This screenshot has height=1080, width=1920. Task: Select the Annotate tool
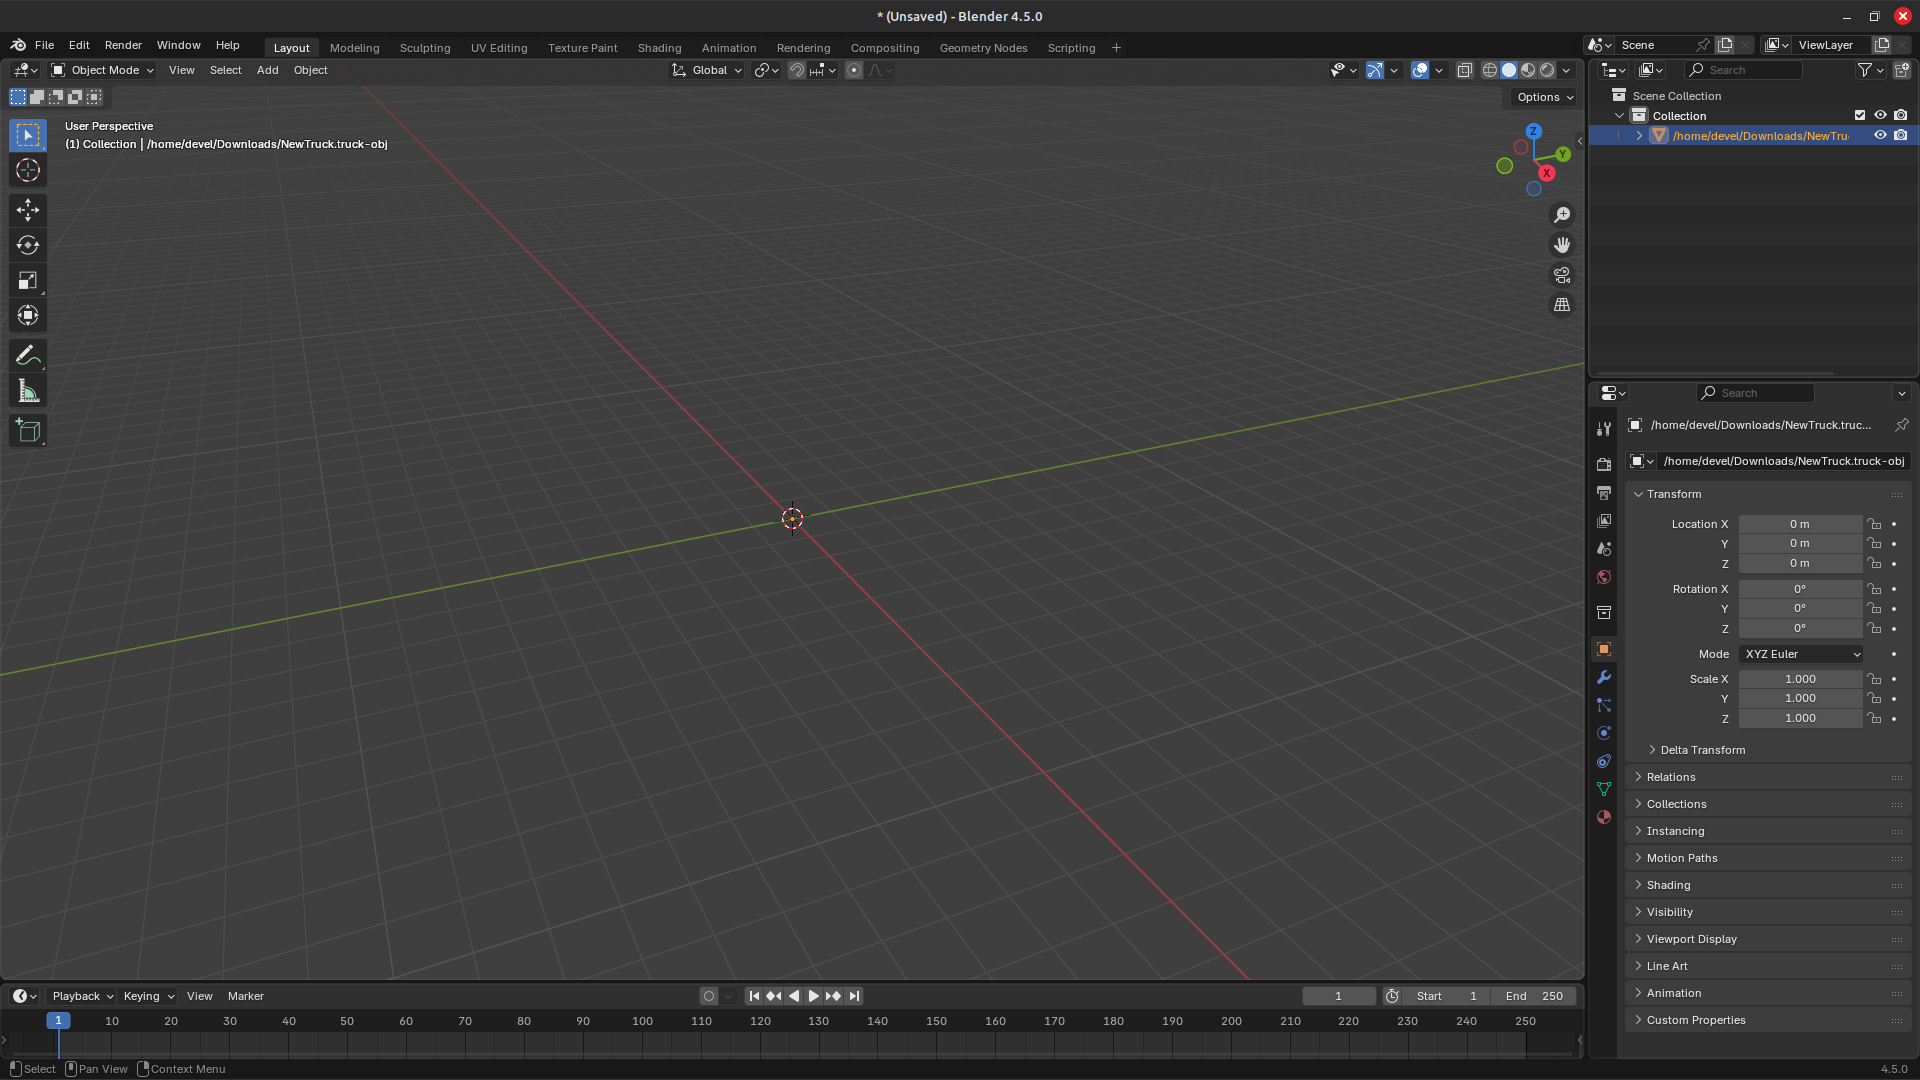pyautogui.click(x=28, y=356)
